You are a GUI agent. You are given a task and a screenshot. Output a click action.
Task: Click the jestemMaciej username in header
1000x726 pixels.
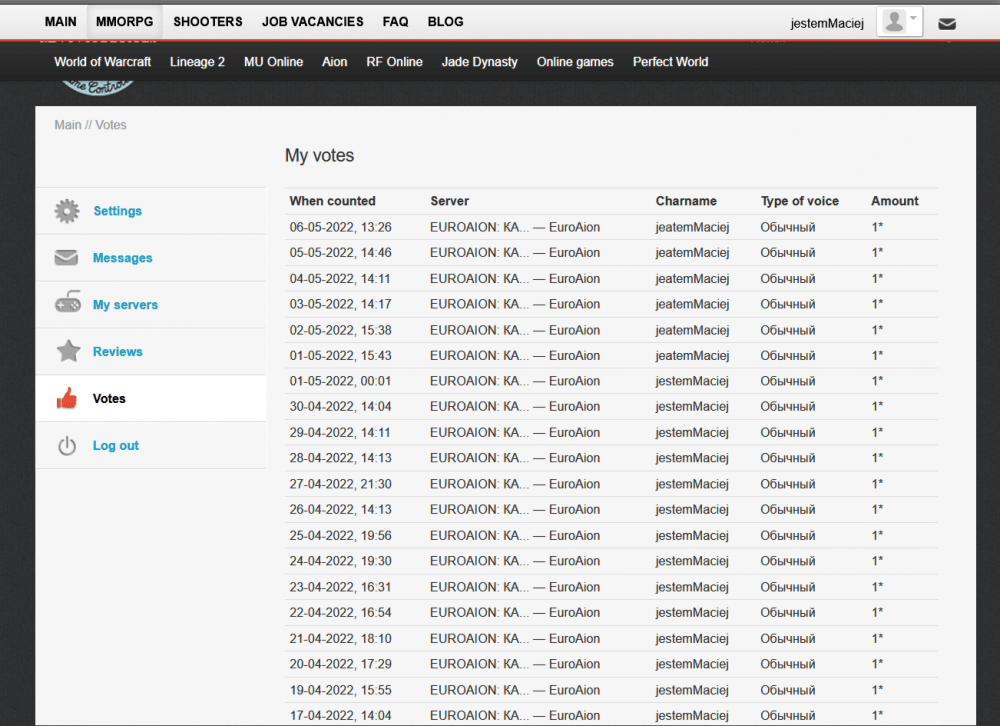click(x=827, y=23)
